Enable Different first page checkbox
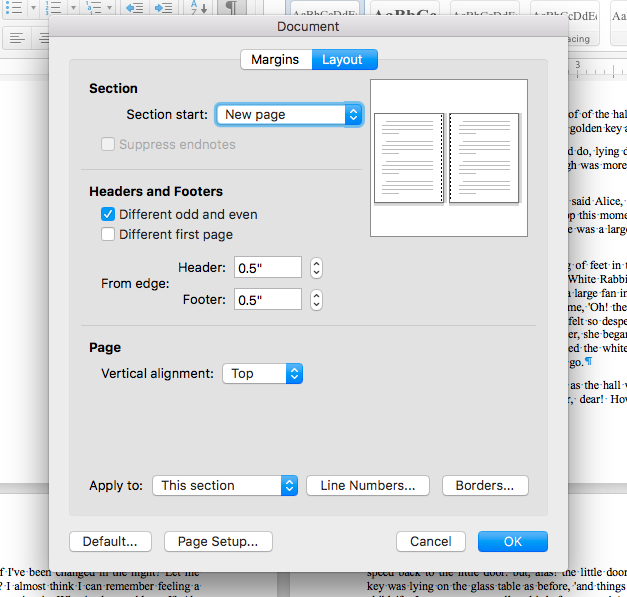627x597 pixels. pos(108,234)
